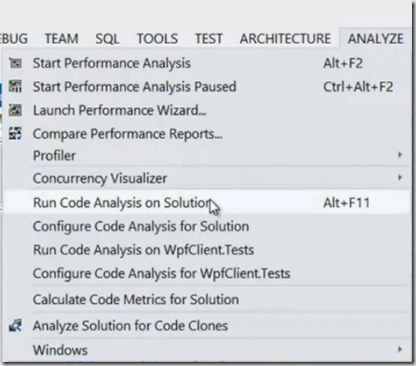Choose Compare Performance Reports...
The width and height of the screenshot is (416, 366).
coord(206,134)
